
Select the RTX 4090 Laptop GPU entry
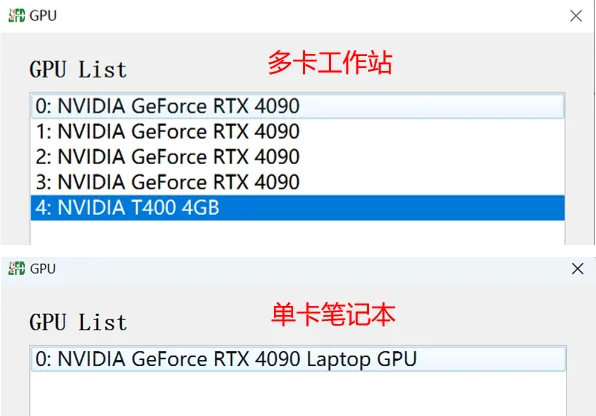298,359
